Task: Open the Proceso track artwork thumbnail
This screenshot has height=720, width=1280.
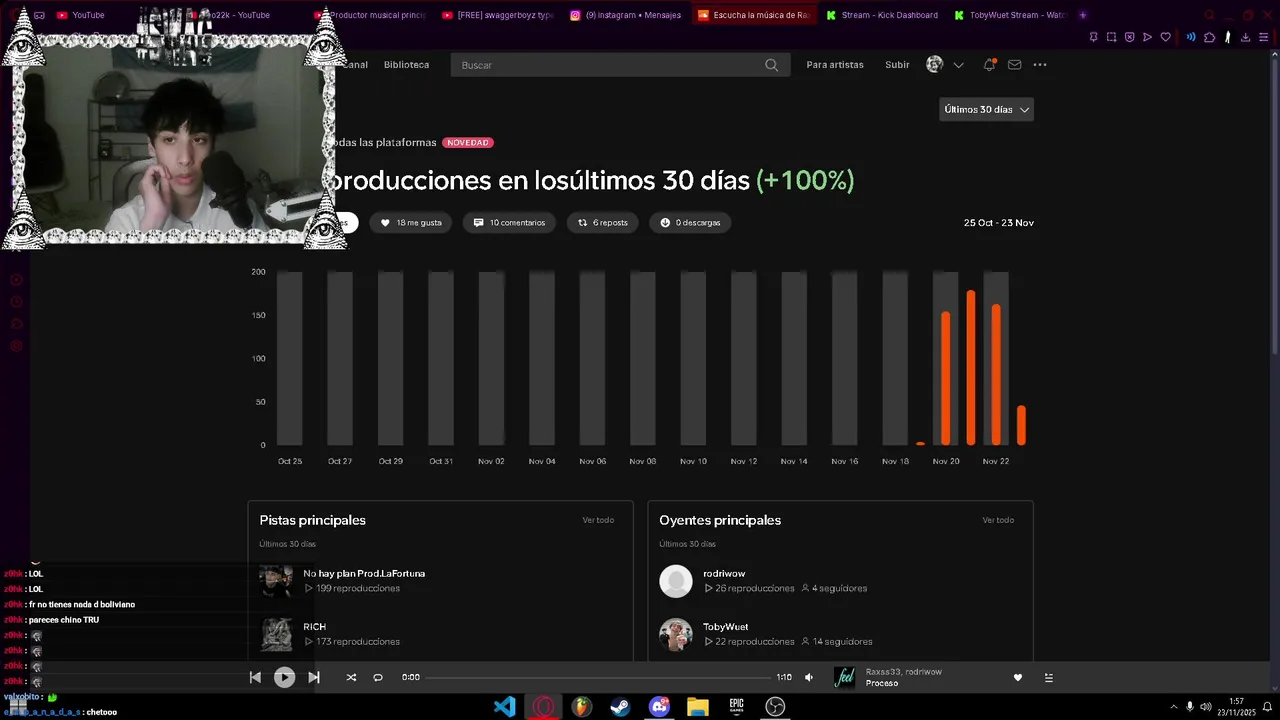Action: (844, 677)
